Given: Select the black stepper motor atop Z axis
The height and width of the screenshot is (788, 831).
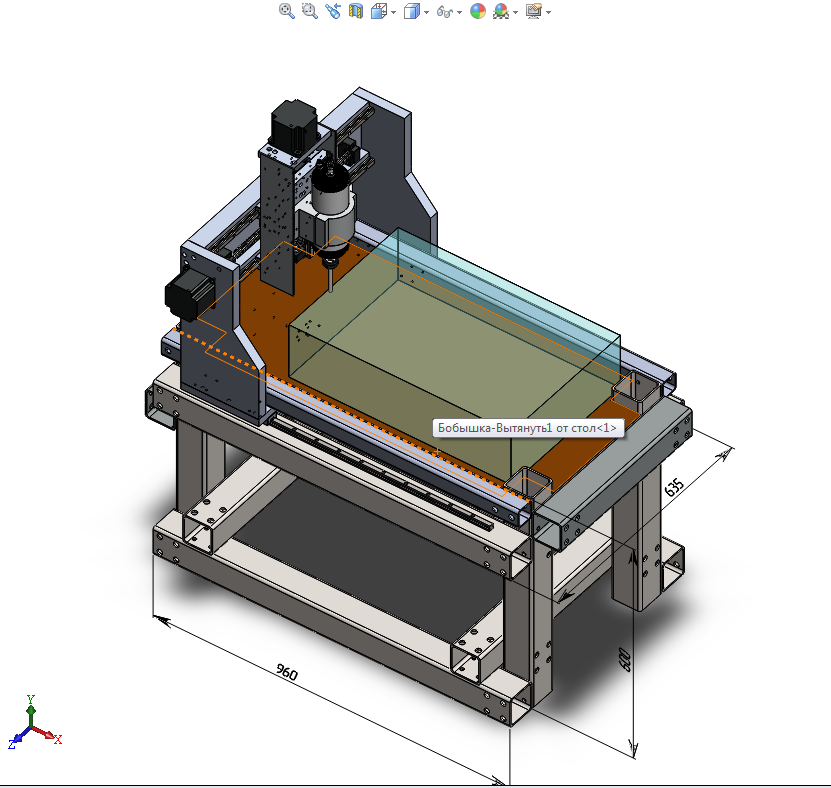Looking at the screenshot, I should (294, 126).
